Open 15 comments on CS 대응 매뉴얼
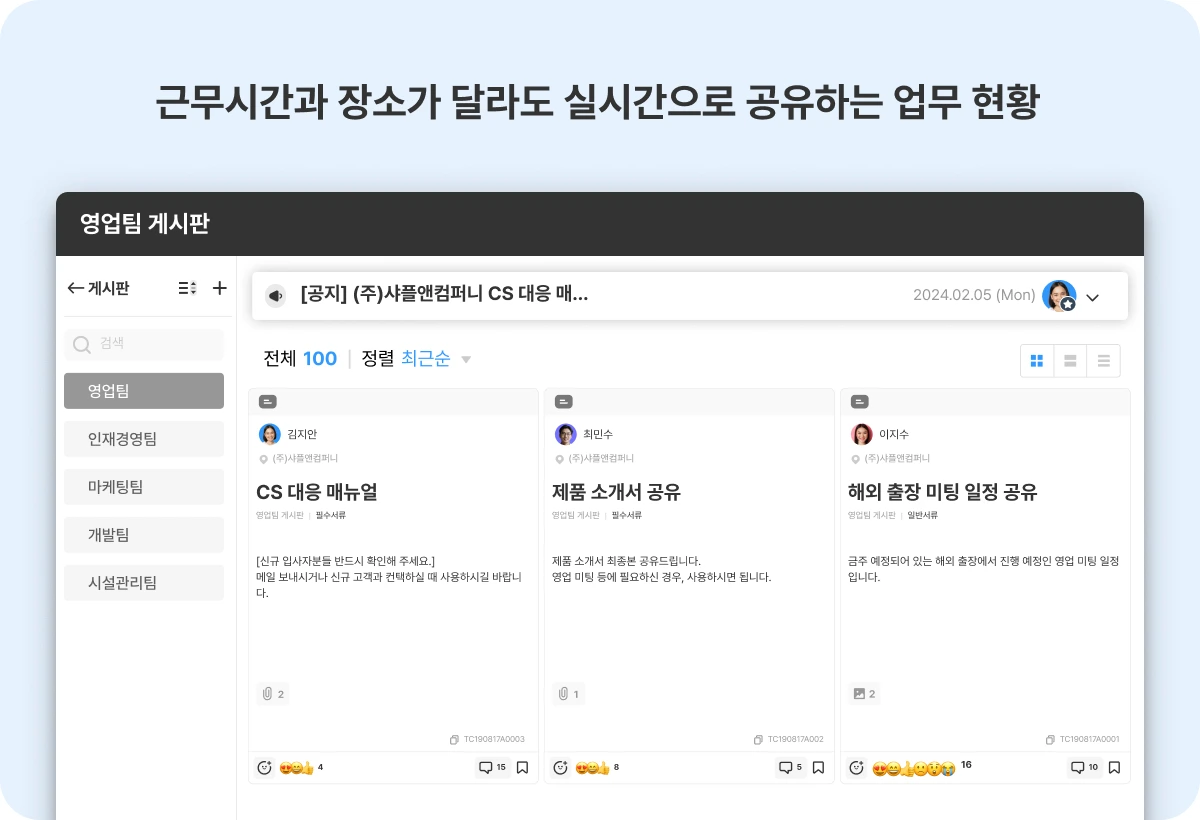The image size is (1200, 820). point(492,768)
